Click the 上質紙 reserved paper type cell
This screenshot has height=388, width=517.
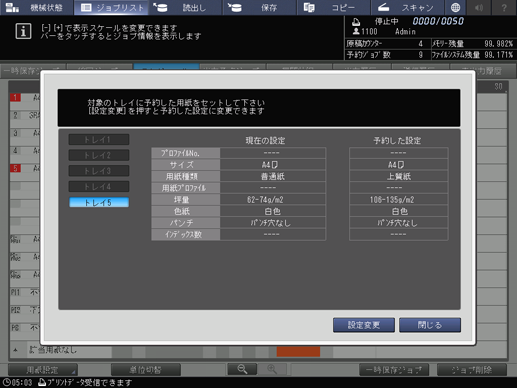click(x=399, y=176)
